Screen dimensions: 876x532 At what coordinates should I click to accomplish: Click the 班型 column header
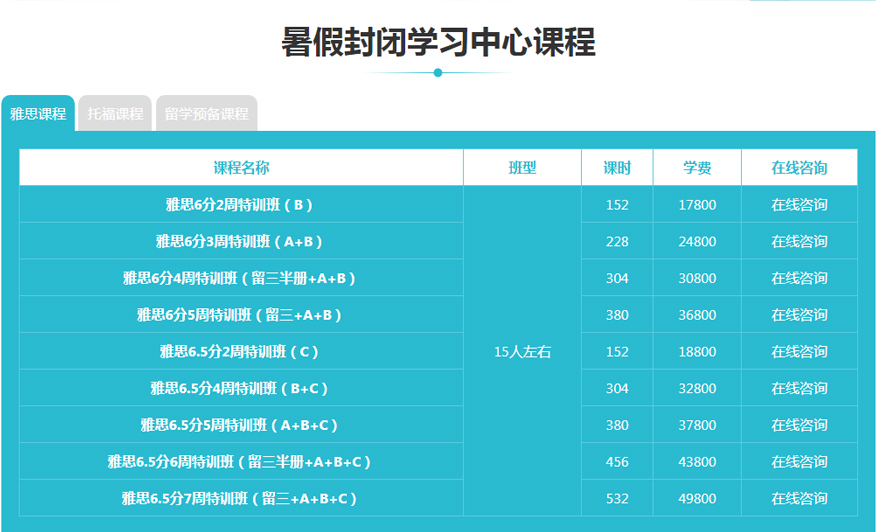pos(522,168)
